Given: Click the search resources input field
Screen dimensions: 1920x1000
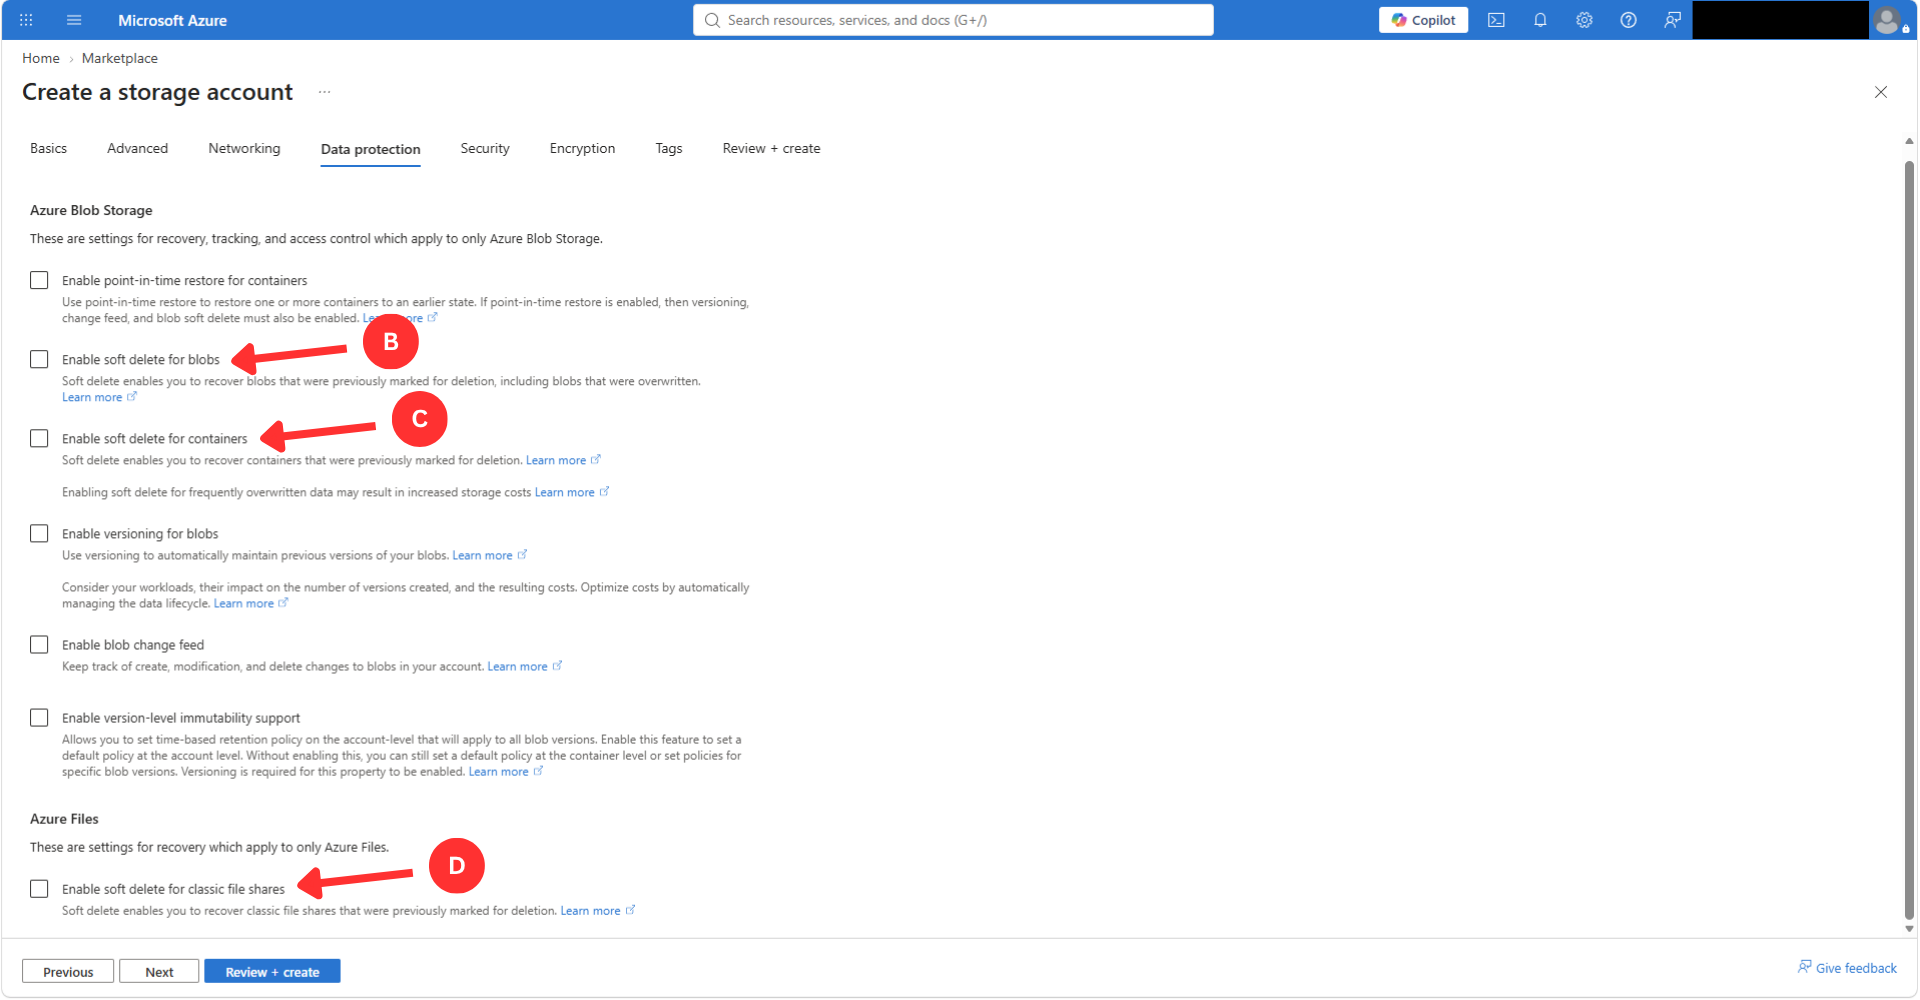Looking at the screenshot, I should 953,20.
